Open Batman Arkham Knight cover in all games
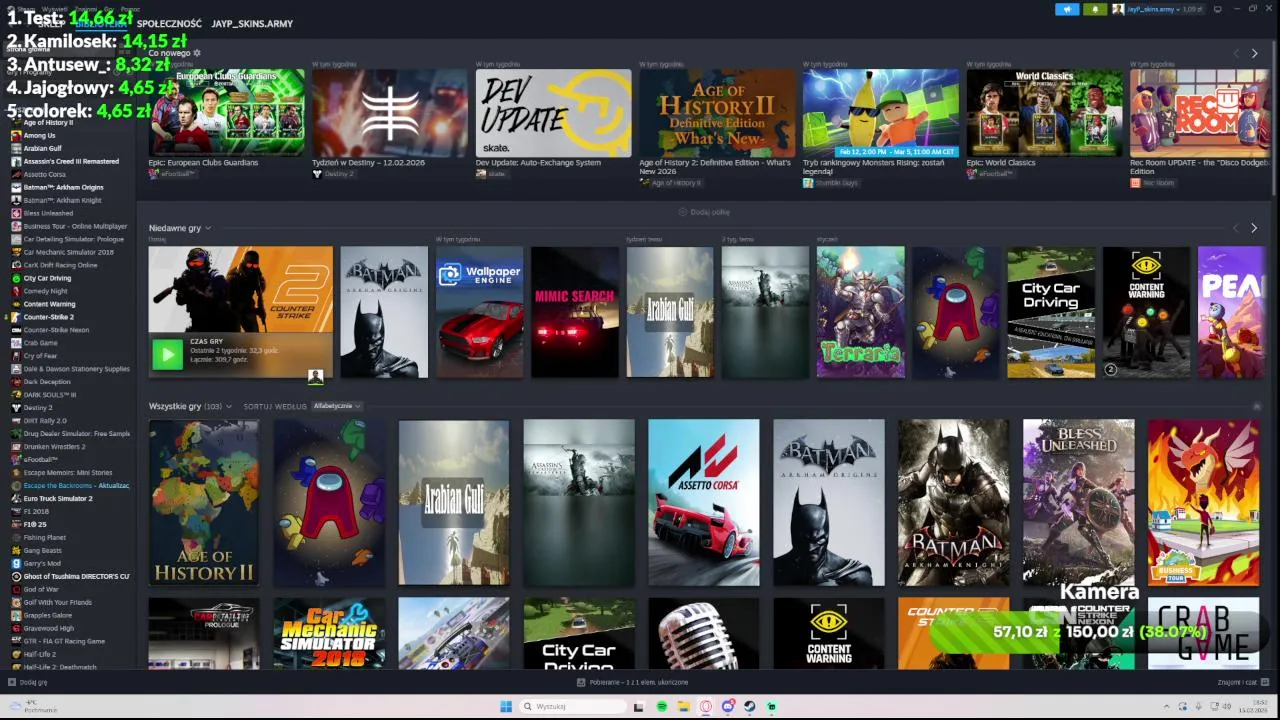The height and width of the screenshot is (720, 1280). [x=953, y=502]
